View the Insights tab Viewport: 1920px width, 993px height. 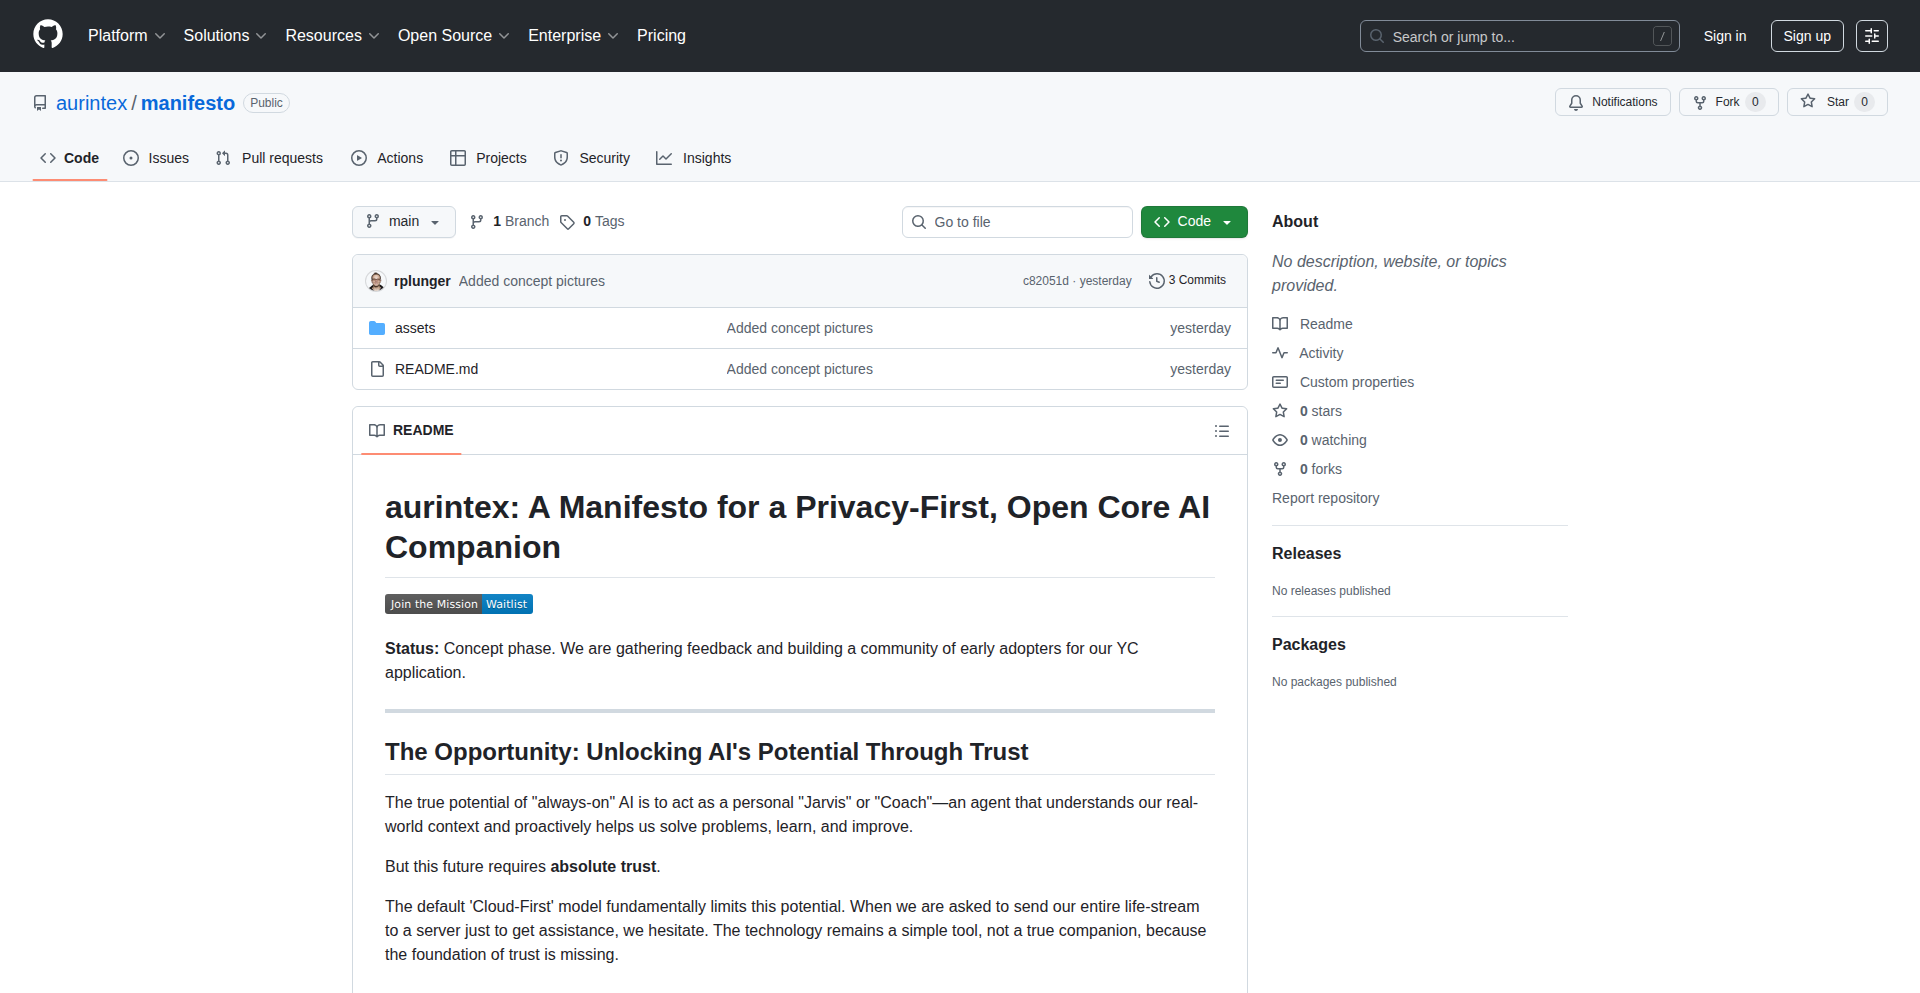click(693, 158)
